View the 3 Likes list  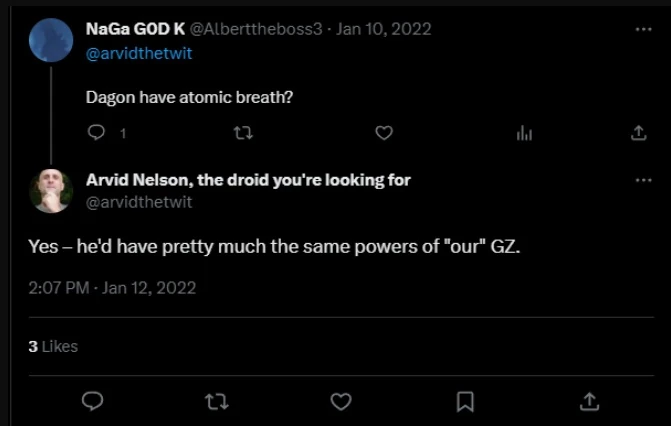point(53,346)
